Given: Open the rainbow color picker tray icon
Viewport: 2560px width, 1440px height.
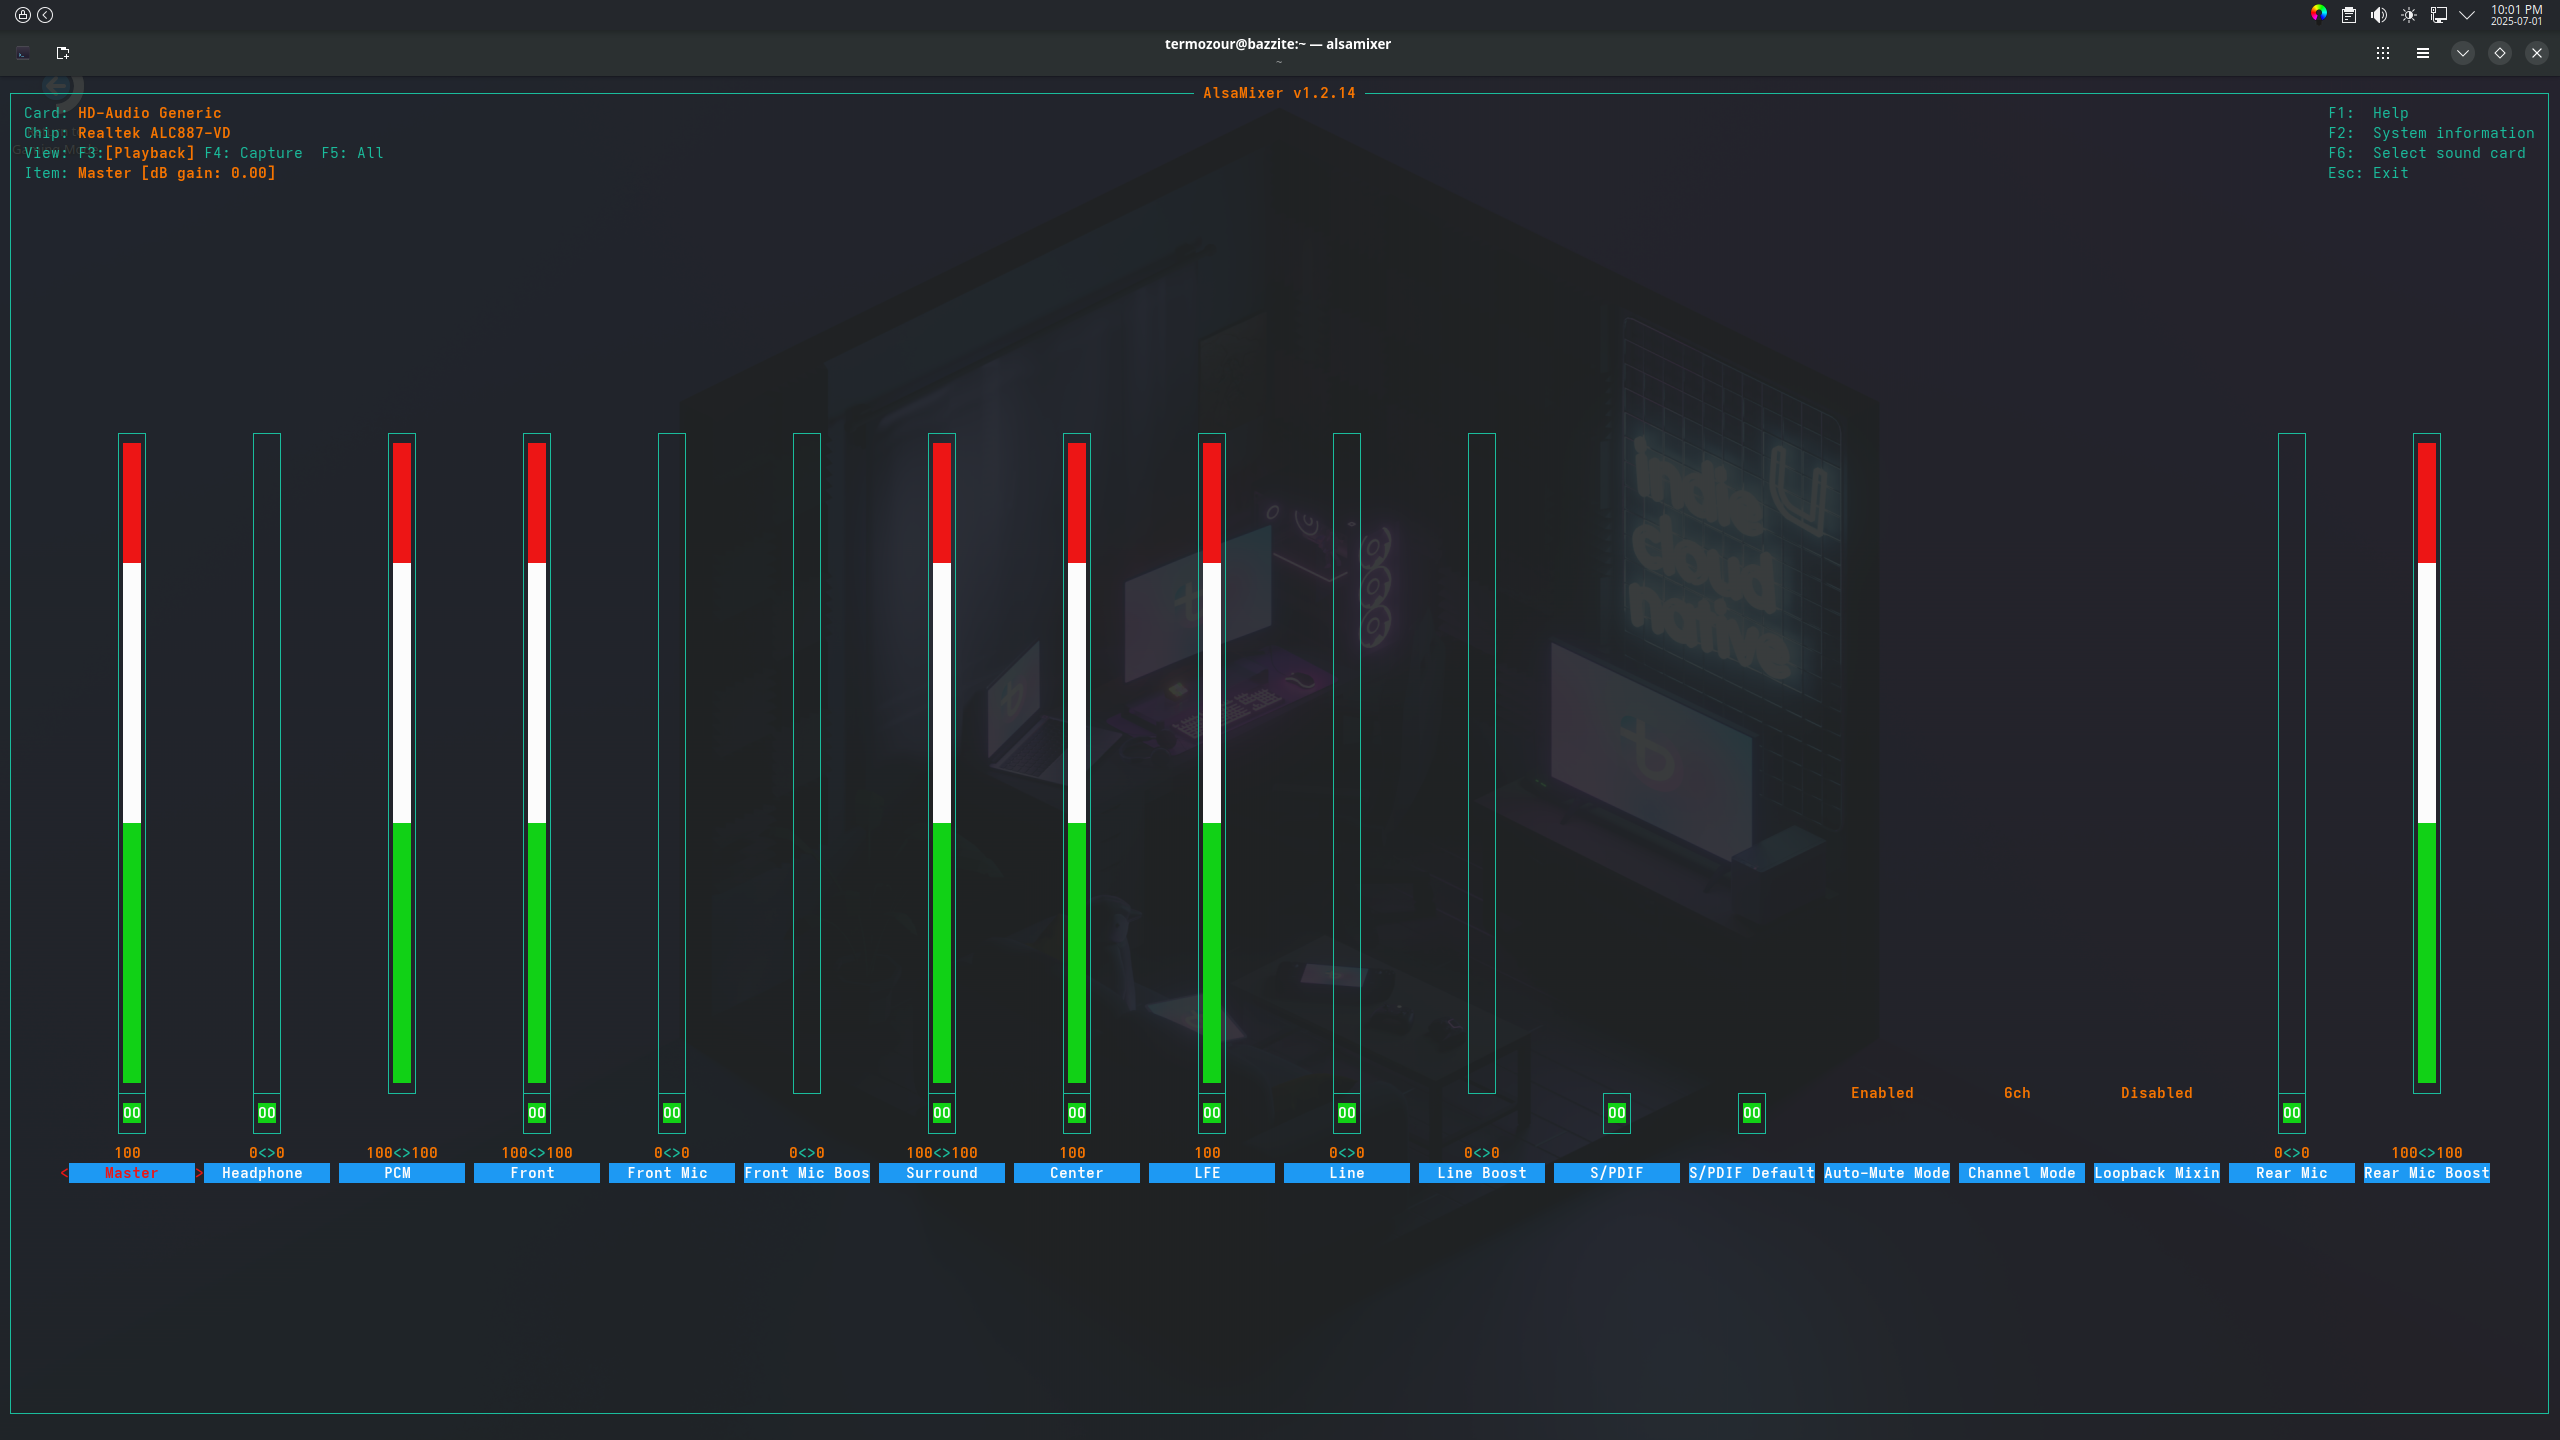Looking at the screenshot, I should coord(2319,13).
